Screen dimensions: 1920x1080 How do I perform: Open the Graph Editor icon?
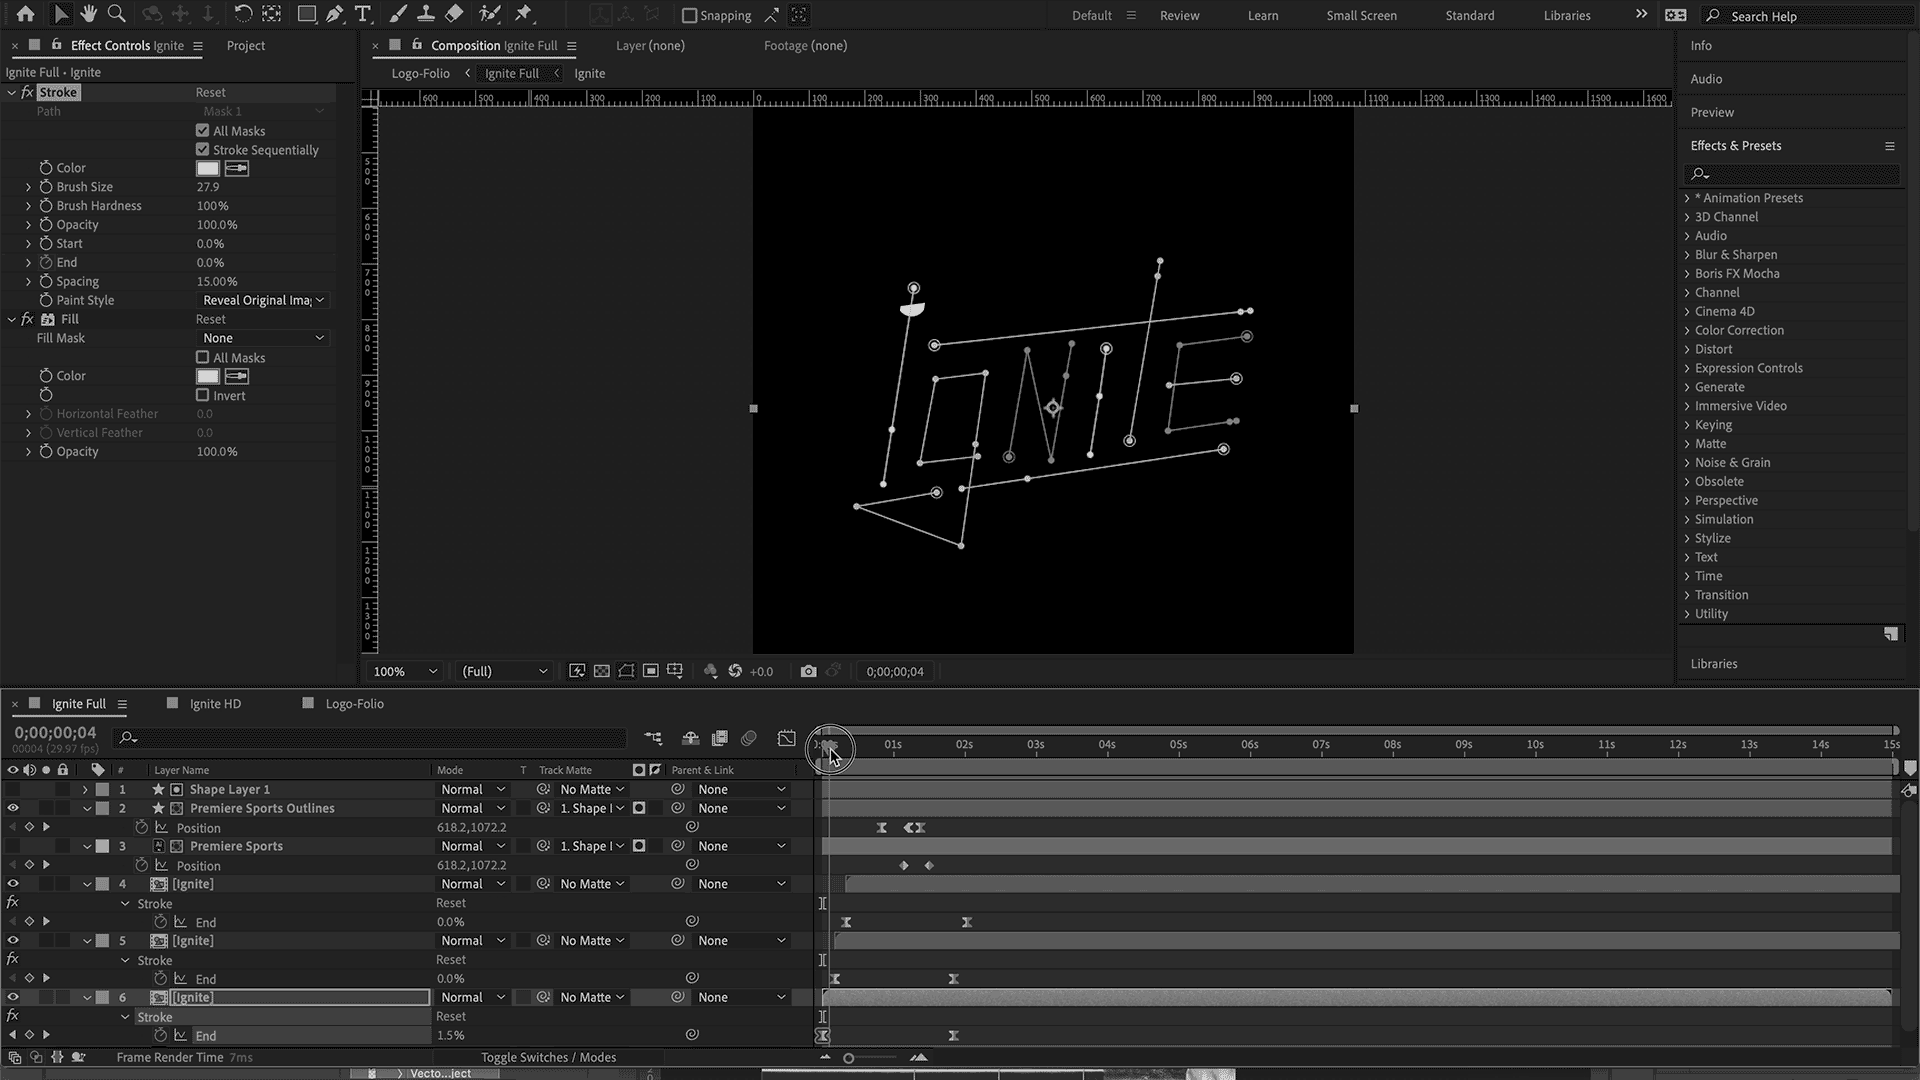787,738
